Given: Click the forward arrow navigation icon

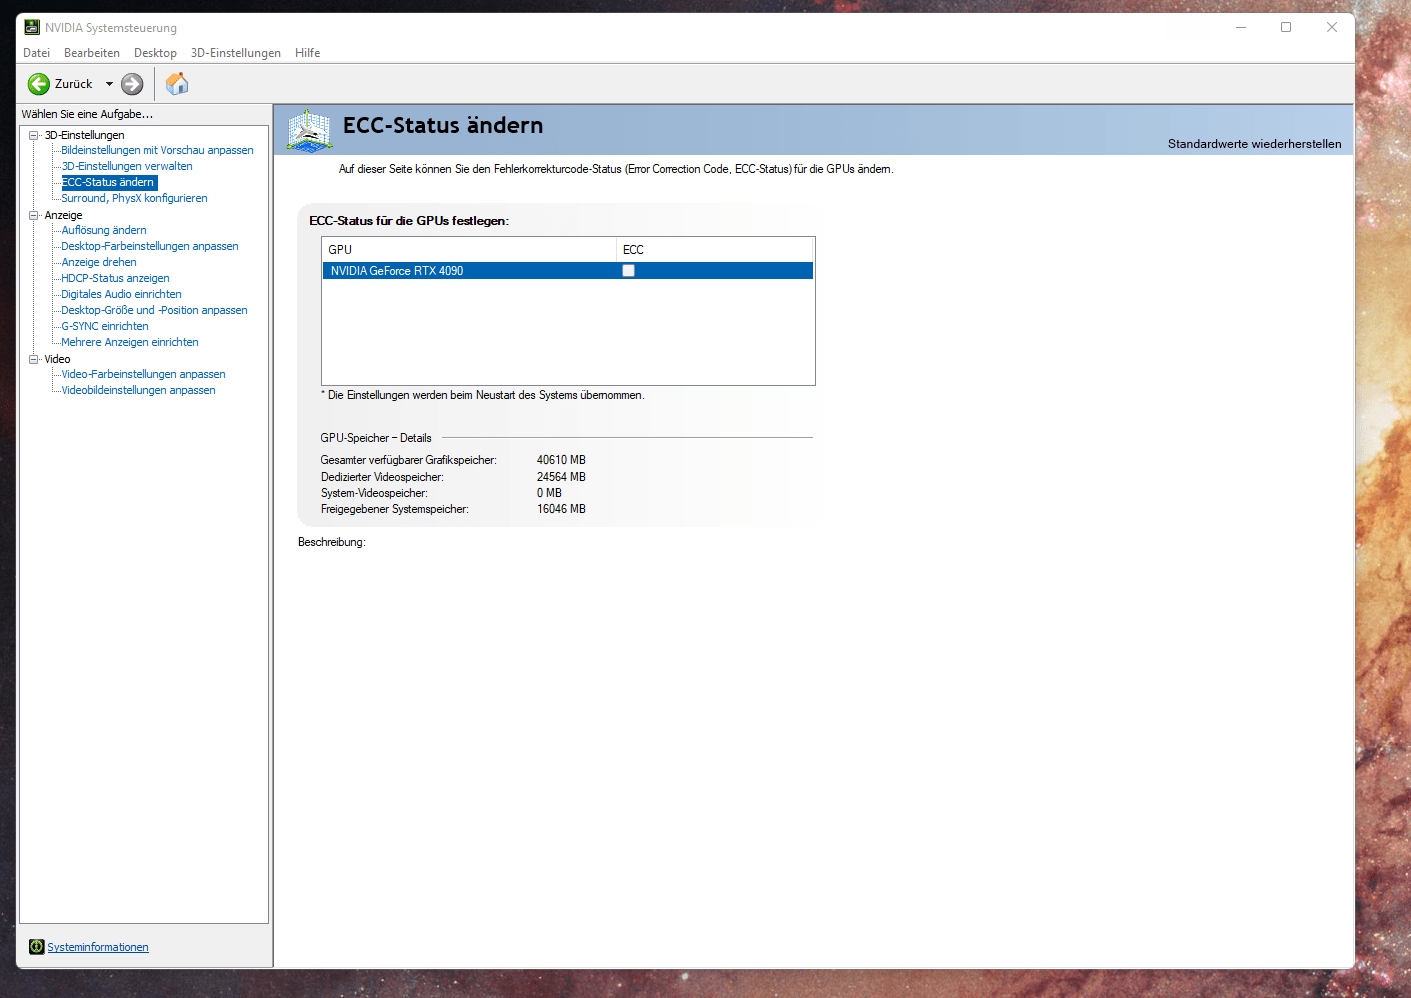Looking at the screenshot, I should 132,84.
